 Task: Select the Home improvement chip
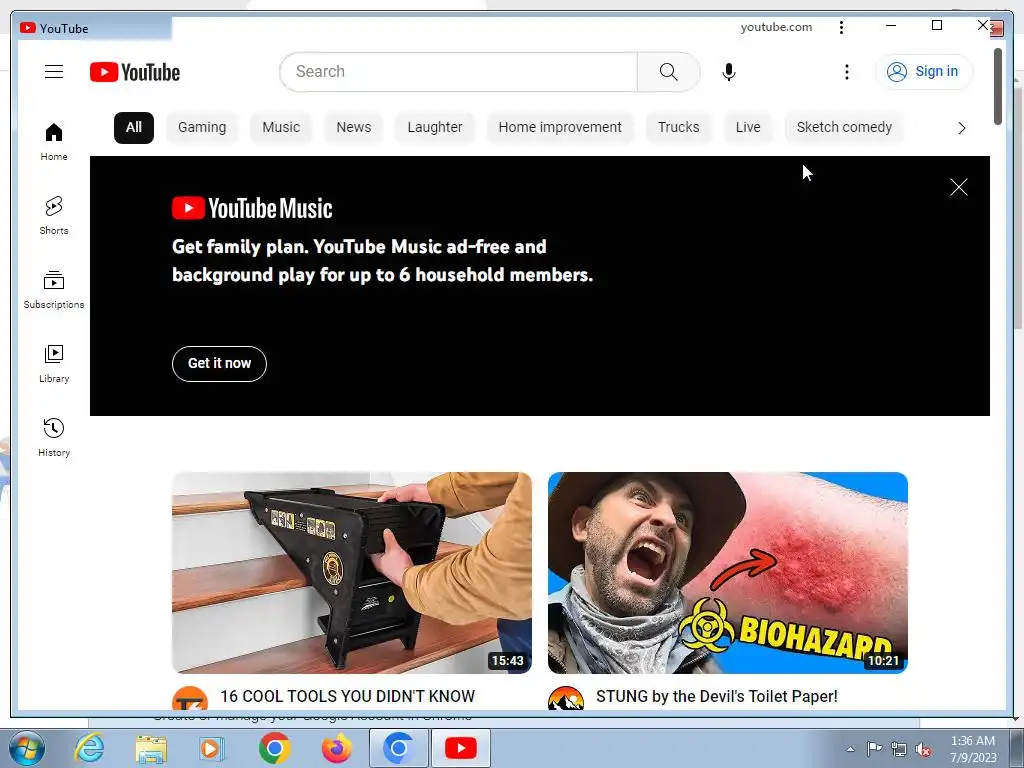[x=560, y=127]
